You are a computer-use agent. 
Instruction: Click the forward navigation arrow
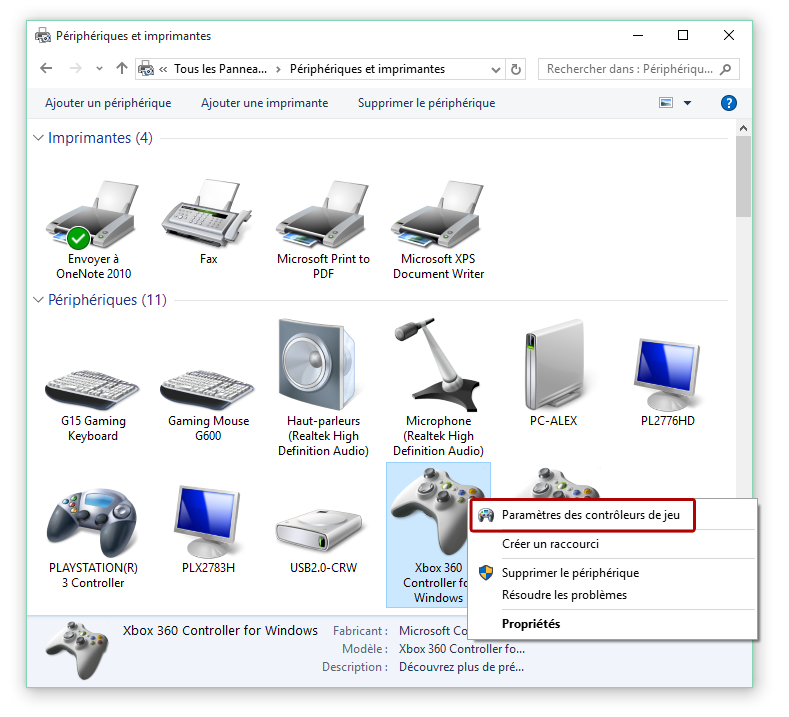75,68
